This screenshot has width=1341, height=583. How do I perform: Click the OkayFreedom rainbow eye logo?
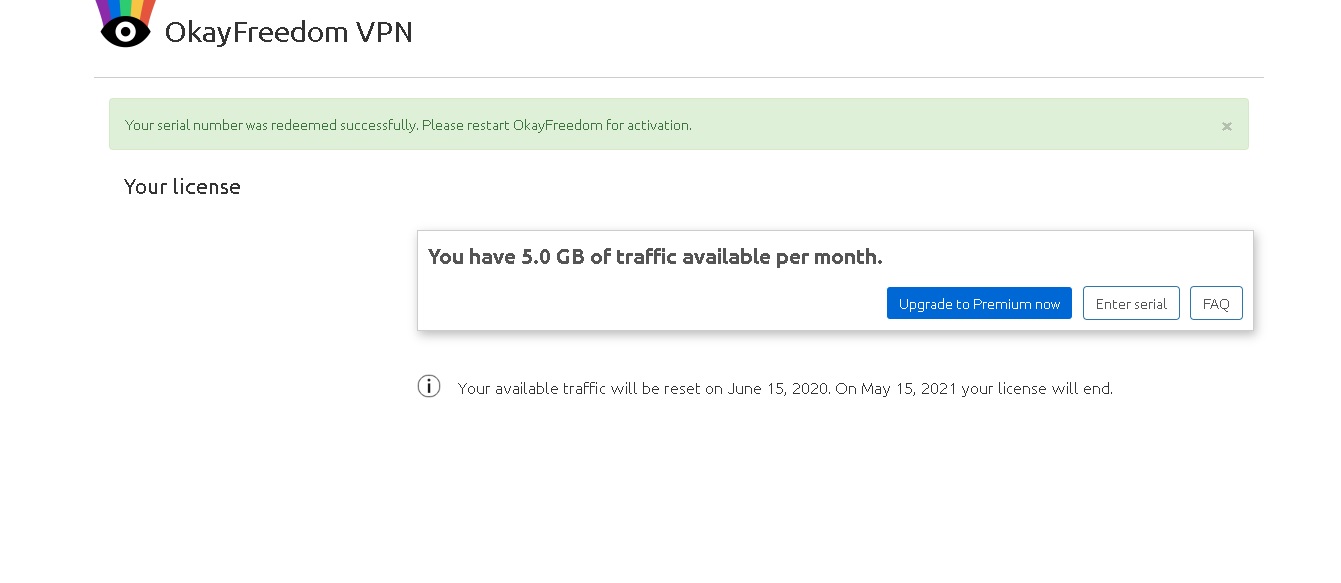(125, 30)
